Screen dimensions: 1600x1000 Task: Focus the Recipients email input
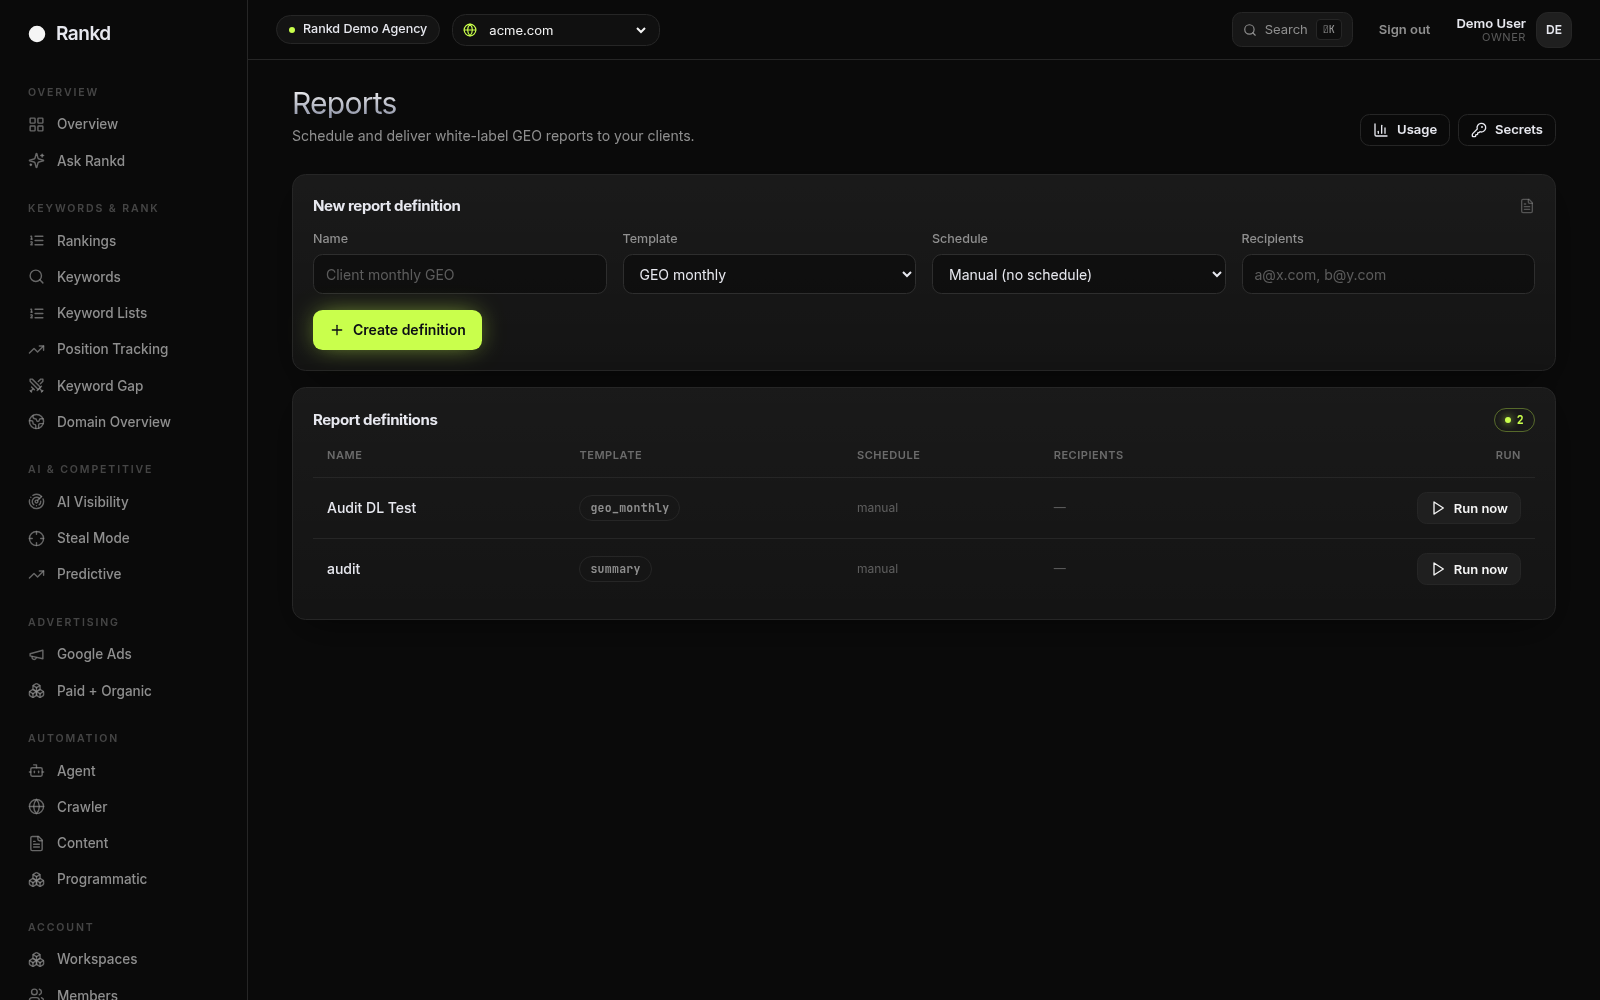point(1388,274)
